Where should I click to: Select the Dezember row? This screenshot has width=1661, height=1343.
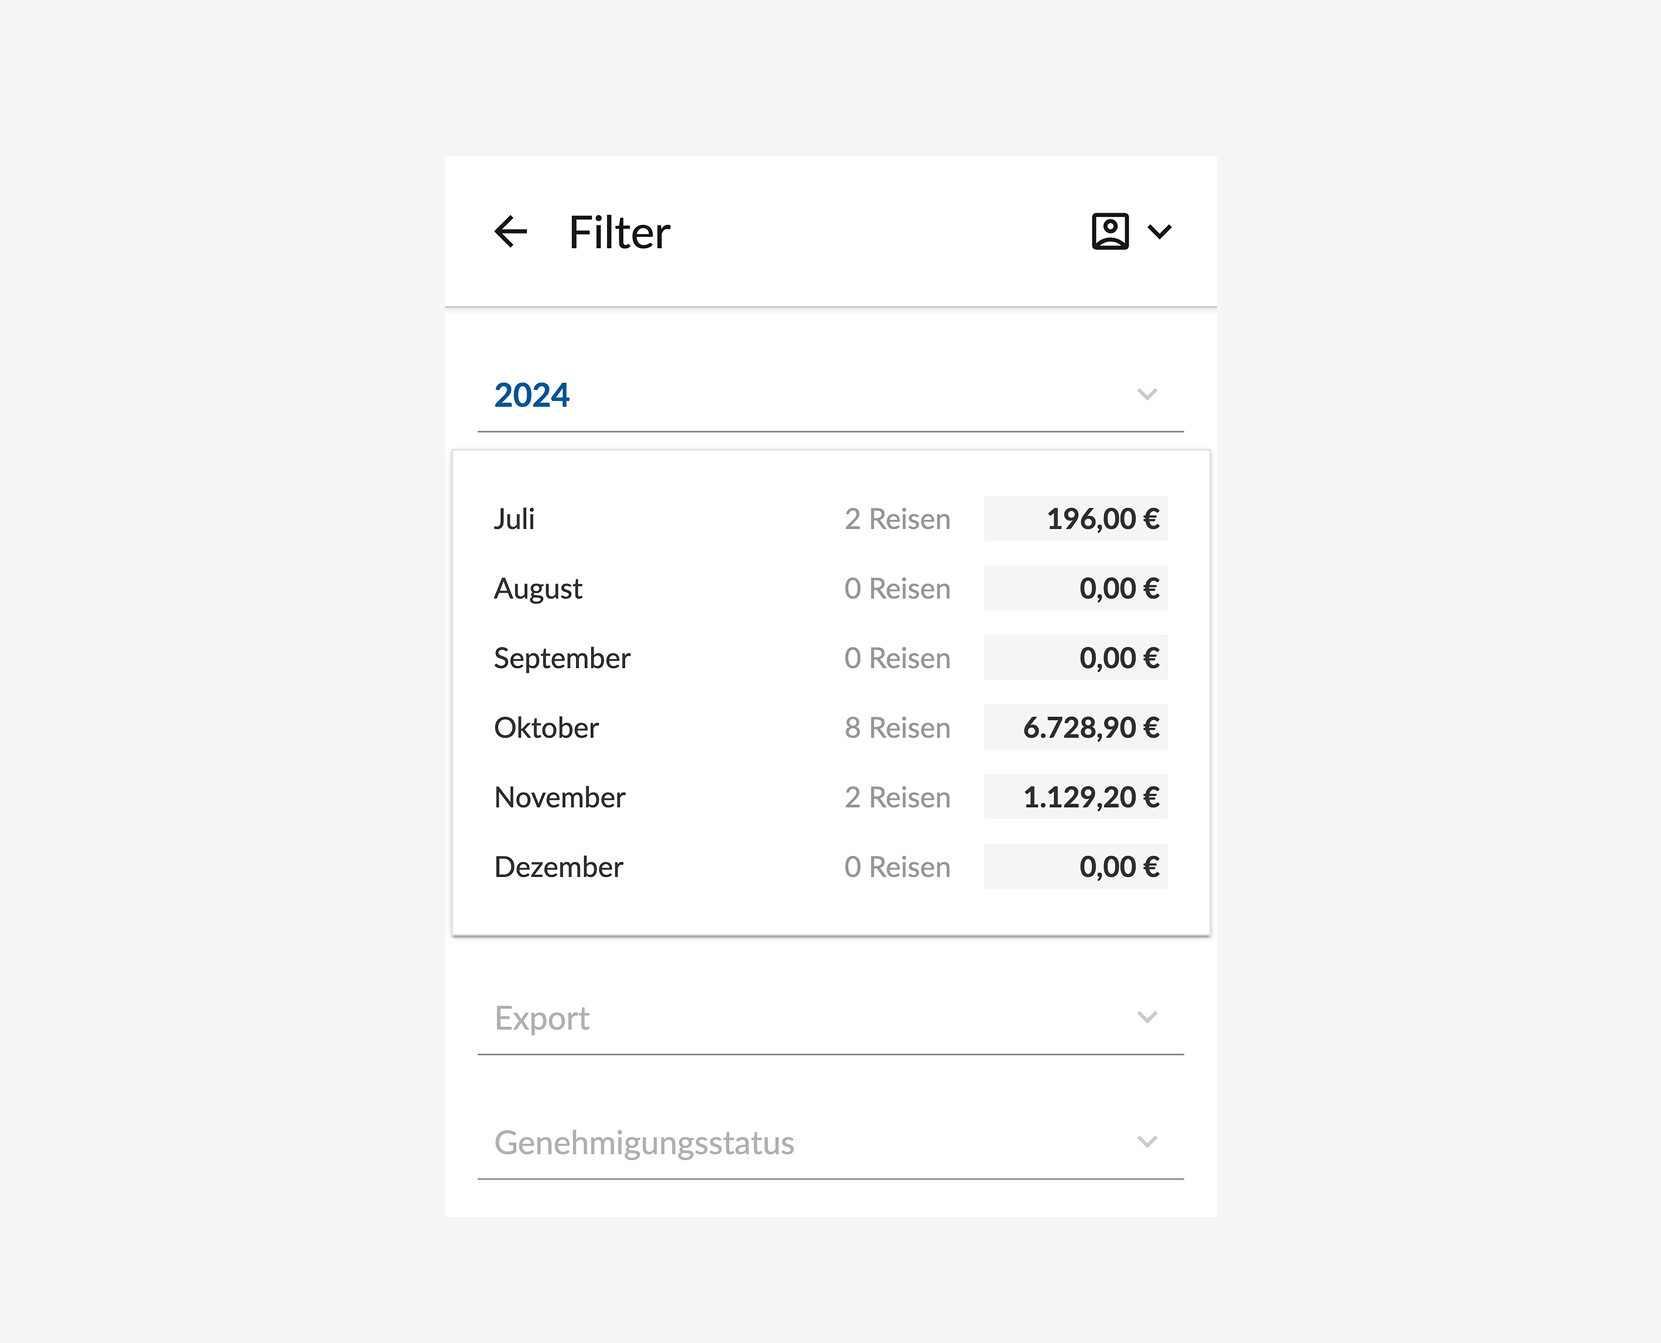pos(558,867)
